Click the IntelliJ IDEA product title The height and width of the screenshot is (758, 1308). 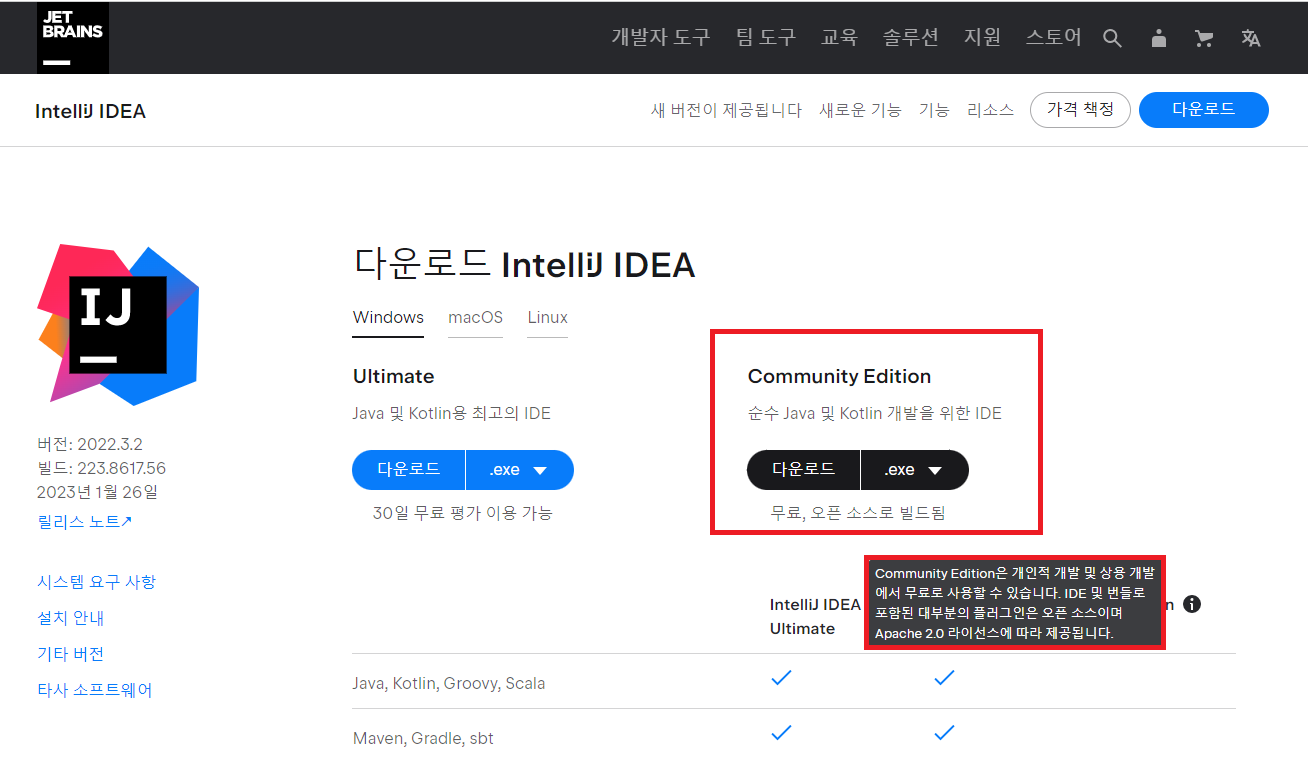coord(90,111)
